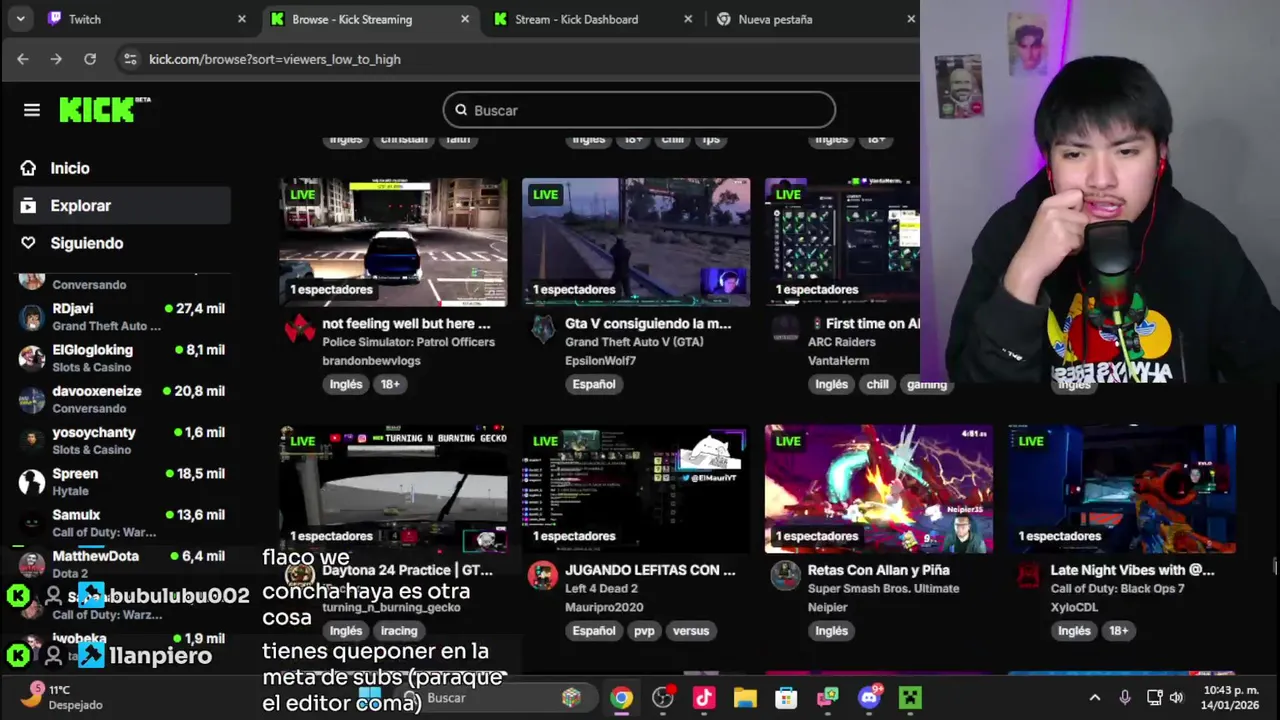Open Minecraft from the taskbar
The width and height of the screenshot is (1280, 720).
click(x=910, y=698)
